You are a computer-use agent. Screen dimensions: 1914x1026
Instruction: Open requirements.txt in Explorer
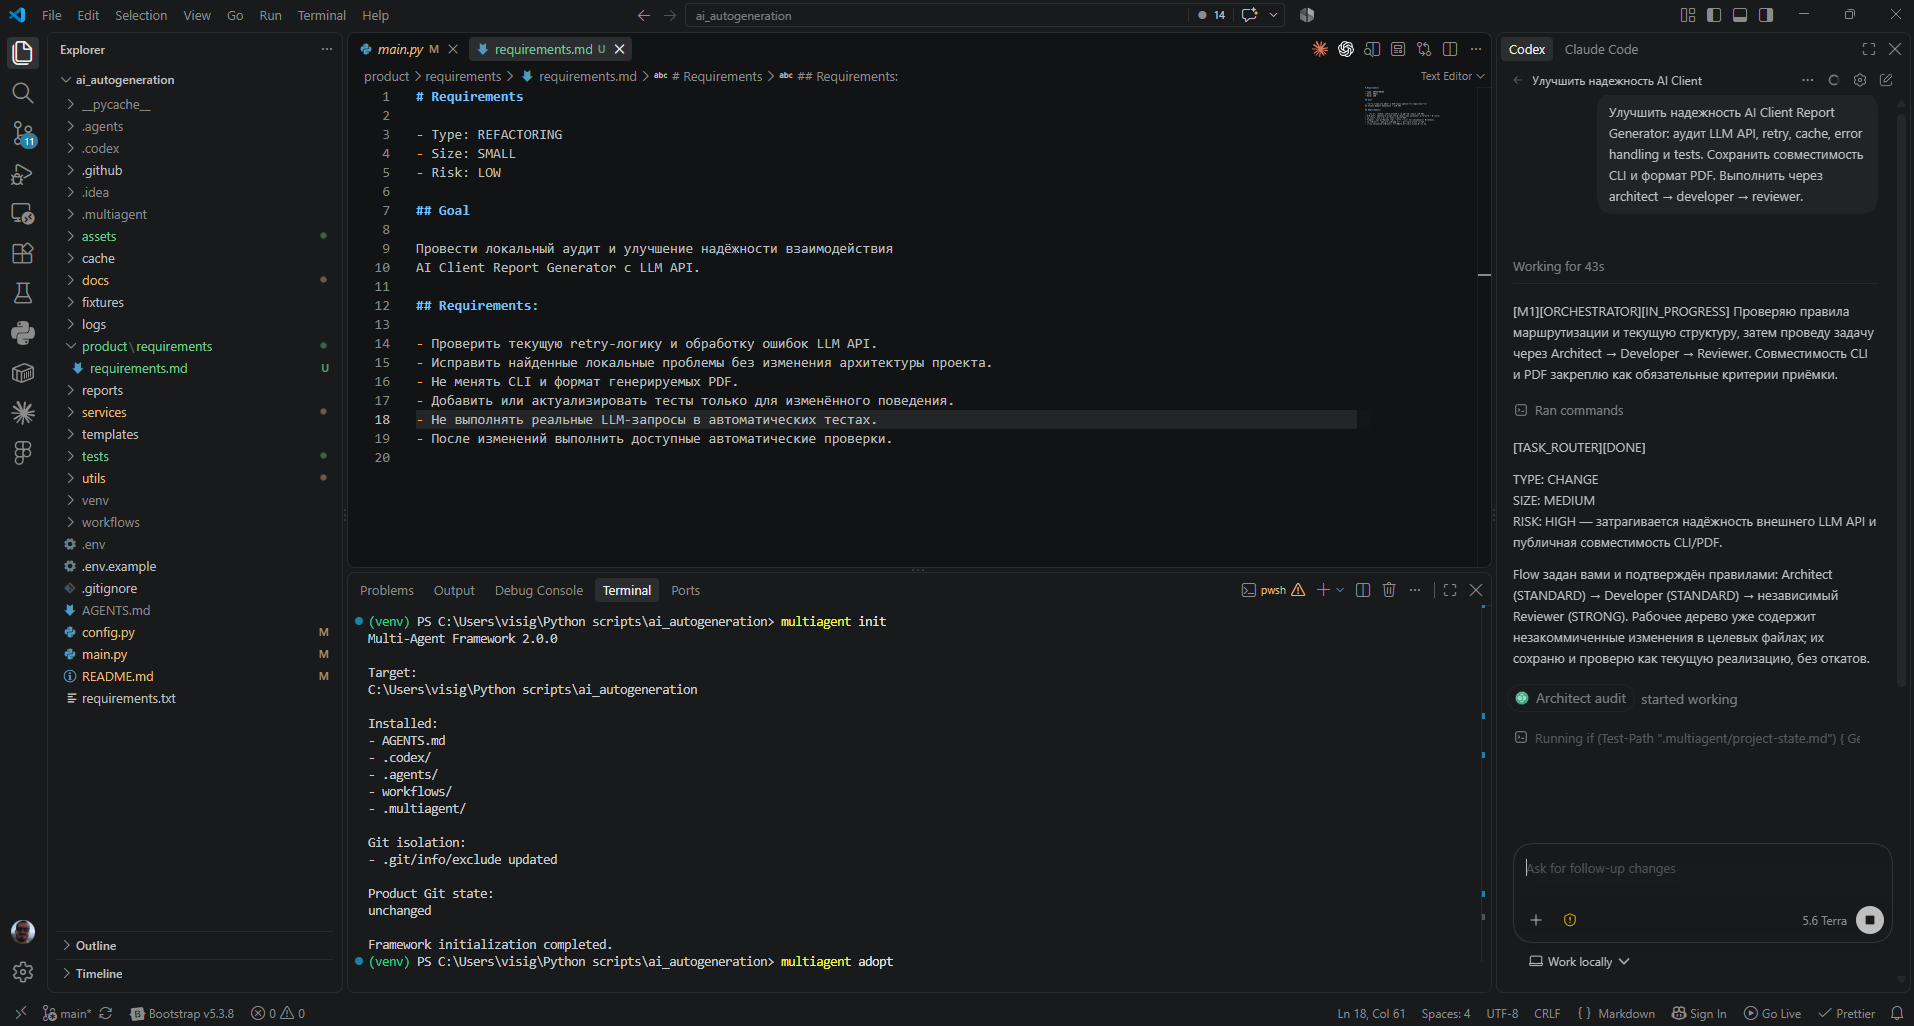click(128, 698)
